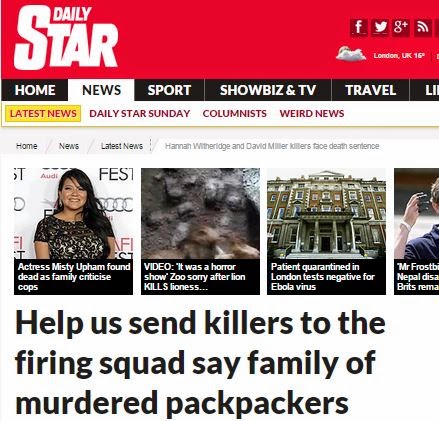Open the COLUMNISTS submenu link
Viewport: 439px width, 421px height.
coord(235,114)
